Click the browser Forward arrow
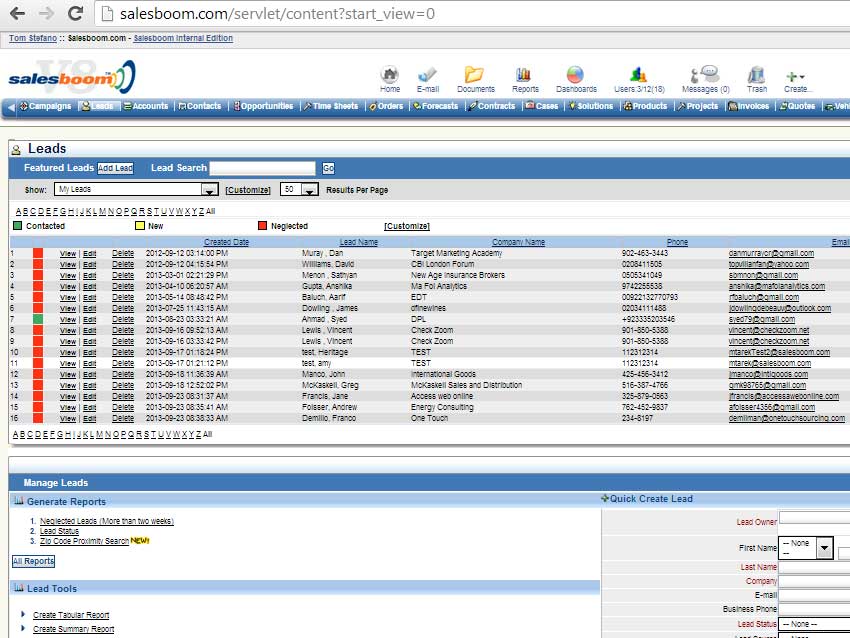The height and width of the screenshot is (638, 850). point(47,14)
